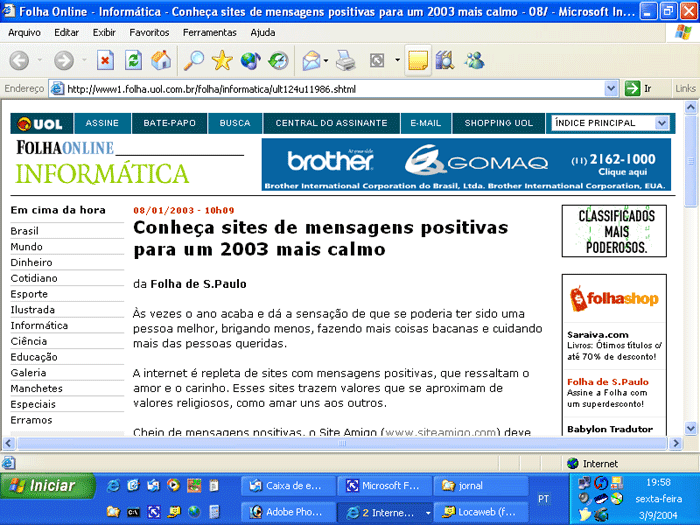Screen dimensions: 700x525
Task: Open Favorites with the star icon
Action: pos(222,60)
